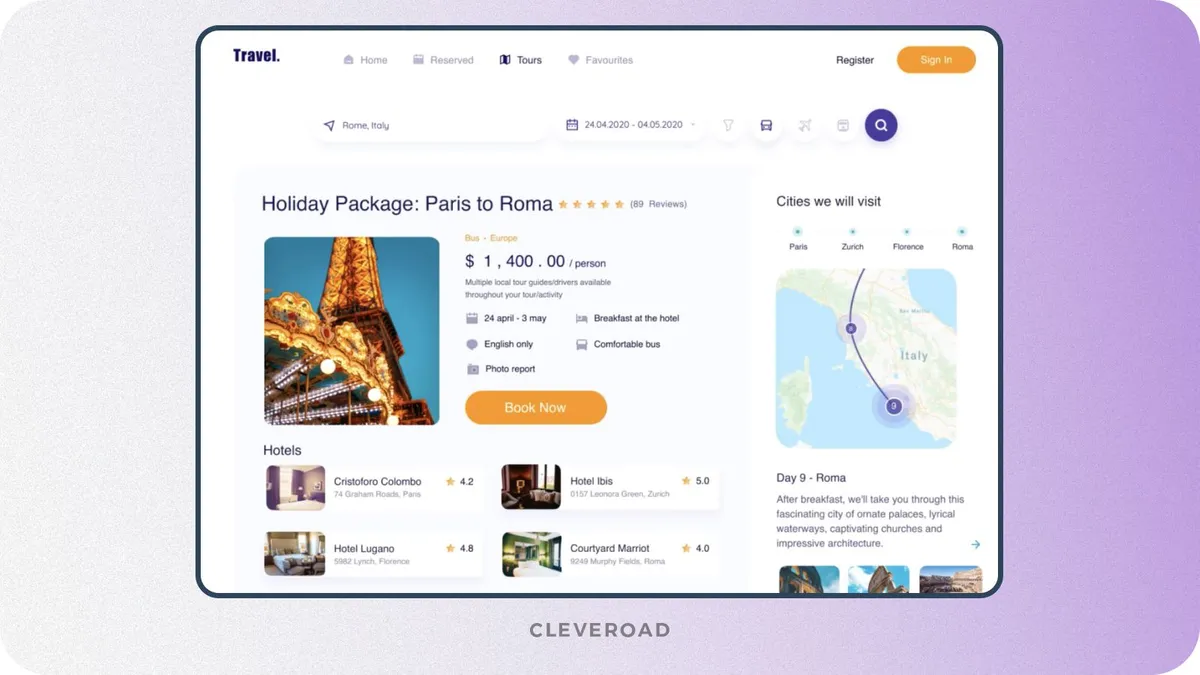Open the Eiffel Tower carousel photo
Image resolution: width=1200 pixels, height=675 pixels.
tap(352, 331)
